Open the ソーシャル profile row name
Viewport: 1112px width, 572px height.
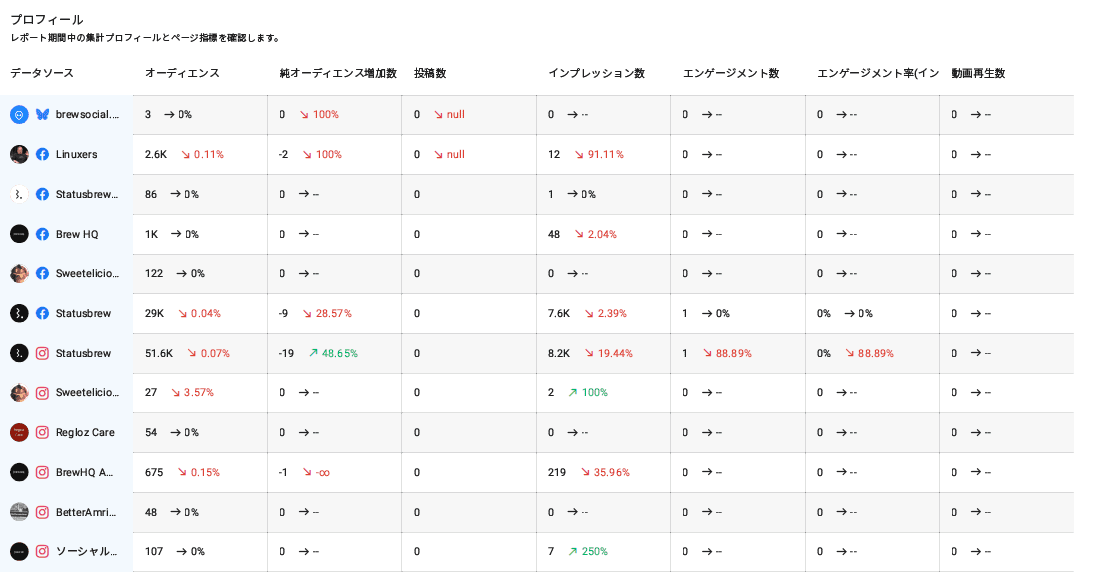tap(86, 551)
